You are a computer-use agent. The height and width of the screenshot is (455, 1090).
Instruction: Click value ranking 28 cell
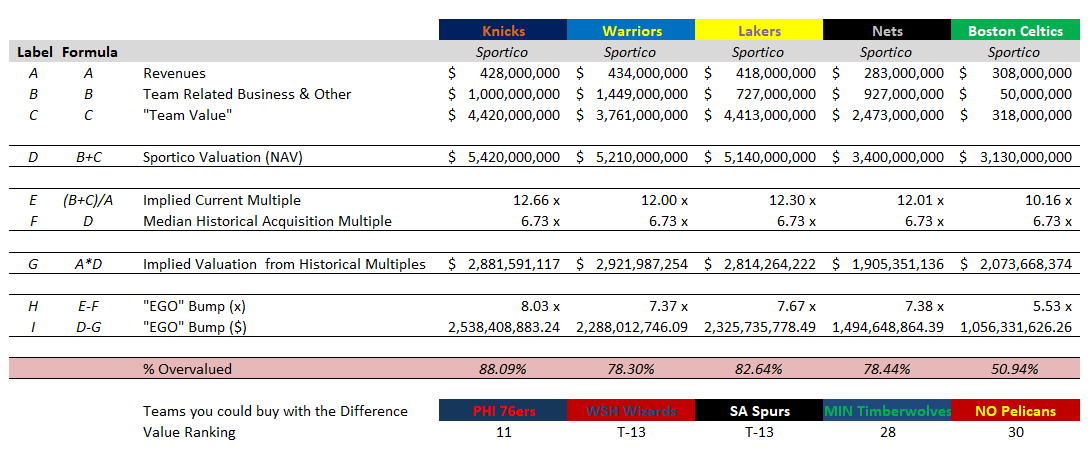[x=886, y=432]
